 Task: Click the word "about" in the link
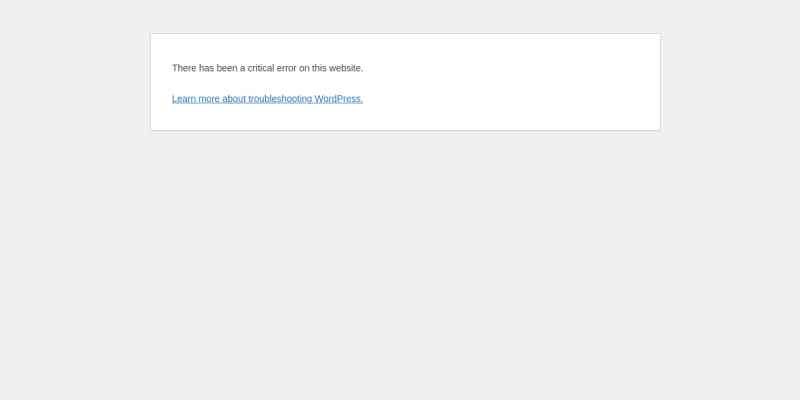(x=234, y=99)
